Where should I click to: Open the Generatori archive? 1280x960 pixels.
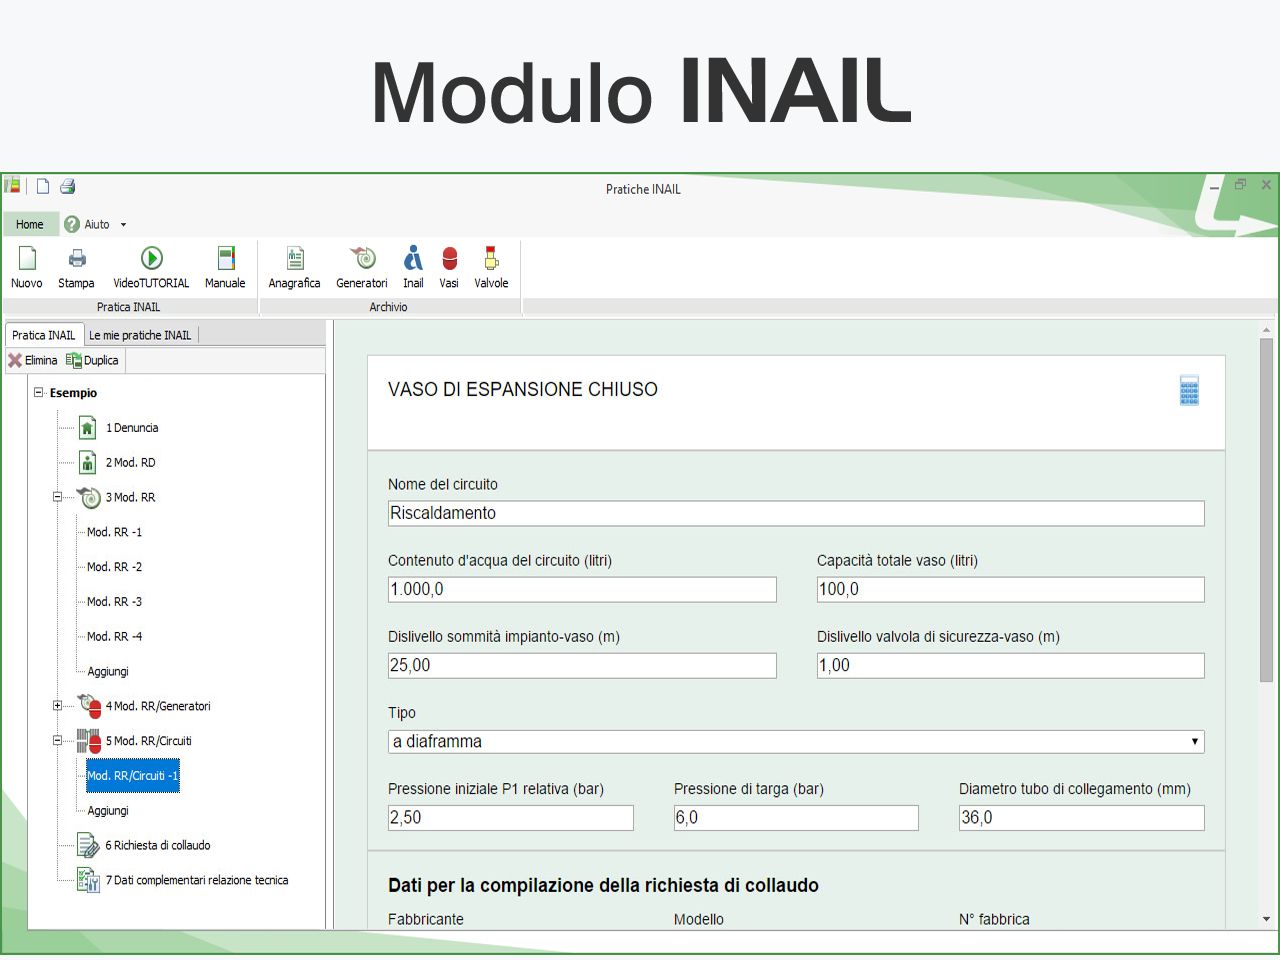tap(361, 267)
